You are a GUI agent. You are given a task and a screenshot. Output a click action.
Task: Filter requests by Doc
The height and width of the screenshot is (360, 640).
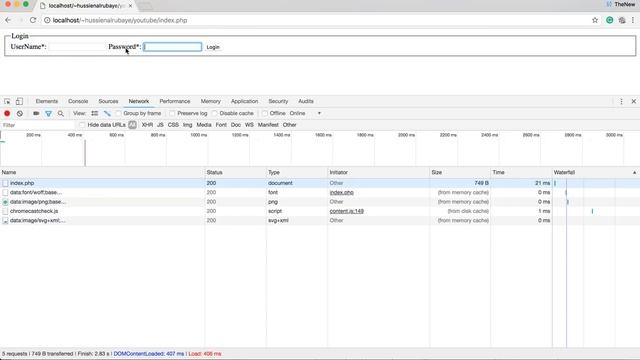click(236, 125)
